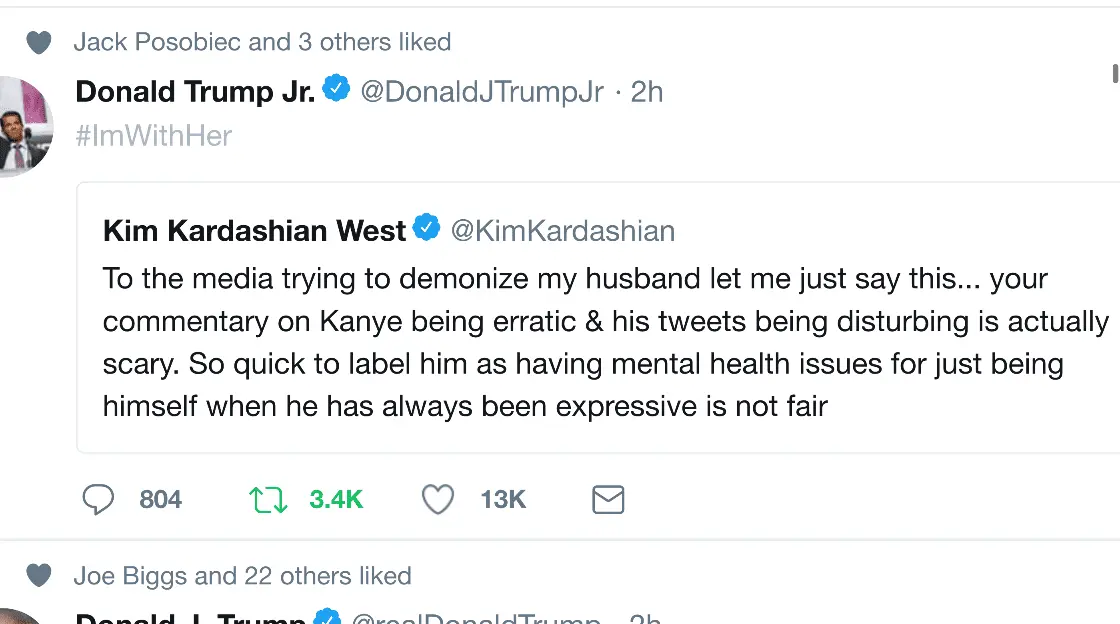Click the 3.4K retweet count
Viewport: 1120px width, 624px height.
tap(336, 499)
